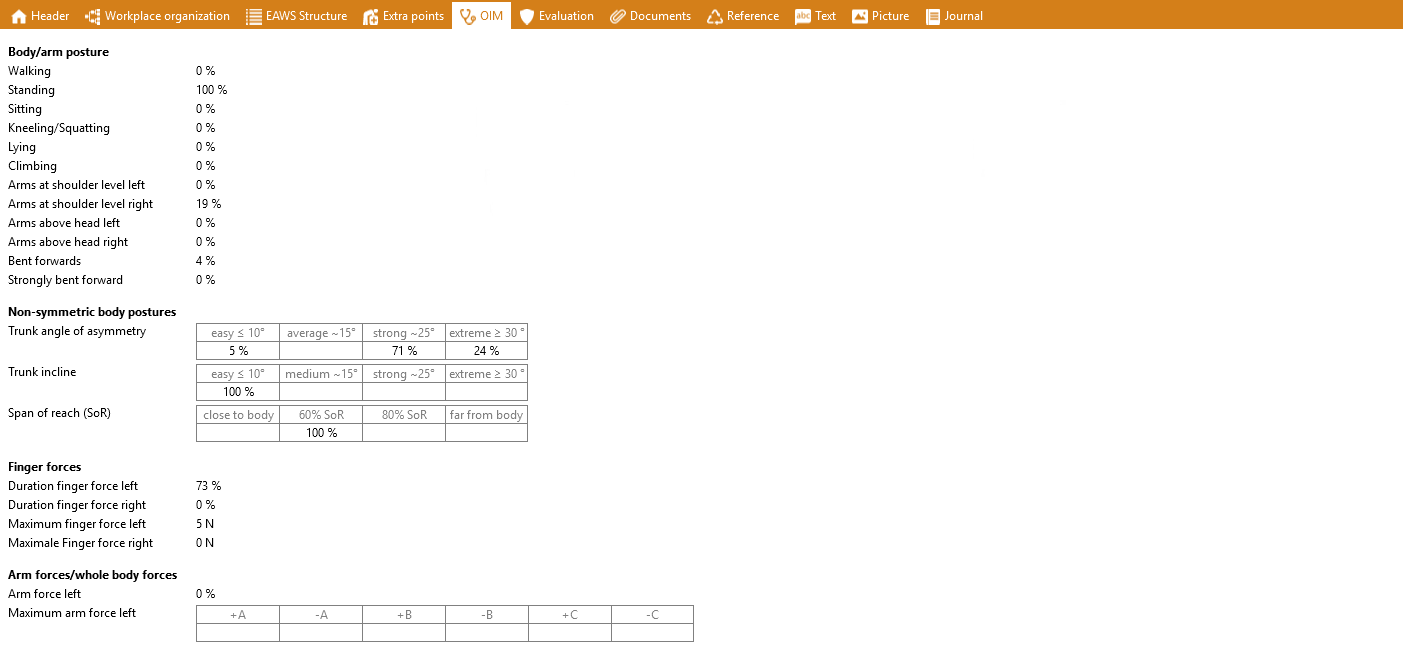Select Arms at shoulder level right value
This screenshot has height=645, width=1403.
tap(208, 204)
